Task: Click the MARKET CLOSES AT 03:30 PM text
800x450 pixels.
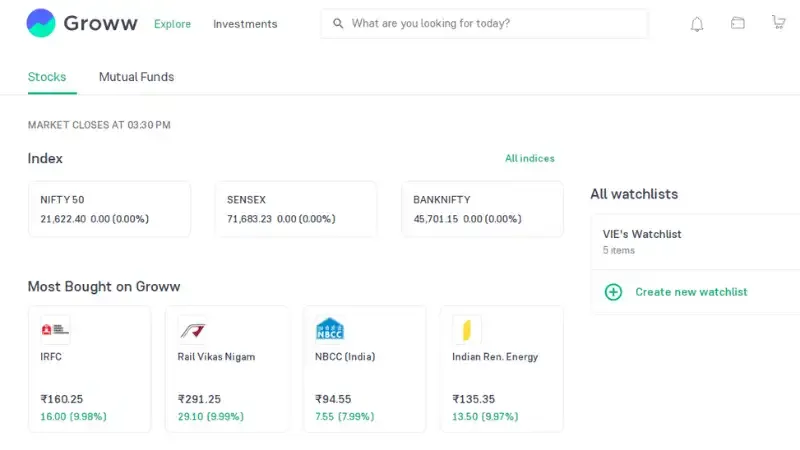Action: coord(99,125)
